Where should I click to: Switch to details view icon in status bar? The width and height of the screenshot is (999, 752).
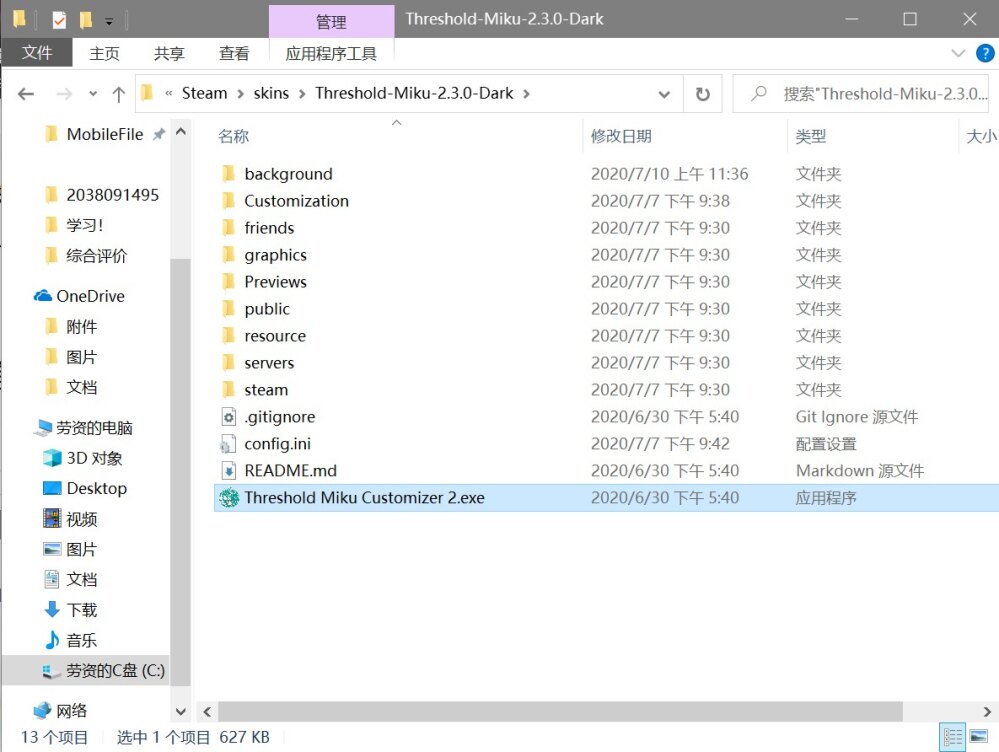(x=952, y=737)
